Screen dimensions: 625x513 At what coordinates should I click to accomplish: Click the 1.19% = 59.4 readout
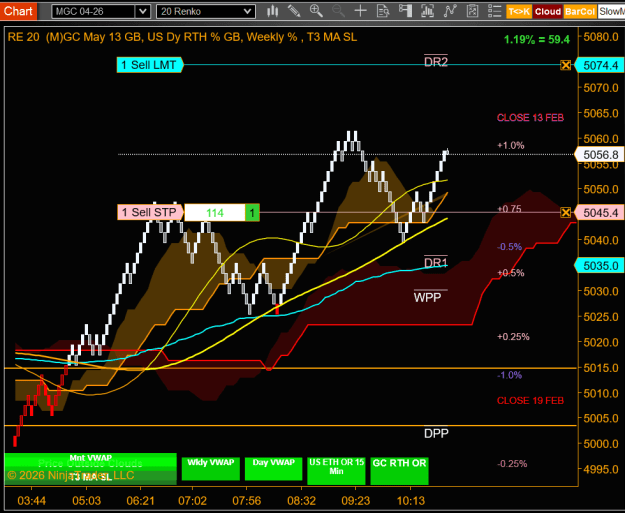coord(537,39)
